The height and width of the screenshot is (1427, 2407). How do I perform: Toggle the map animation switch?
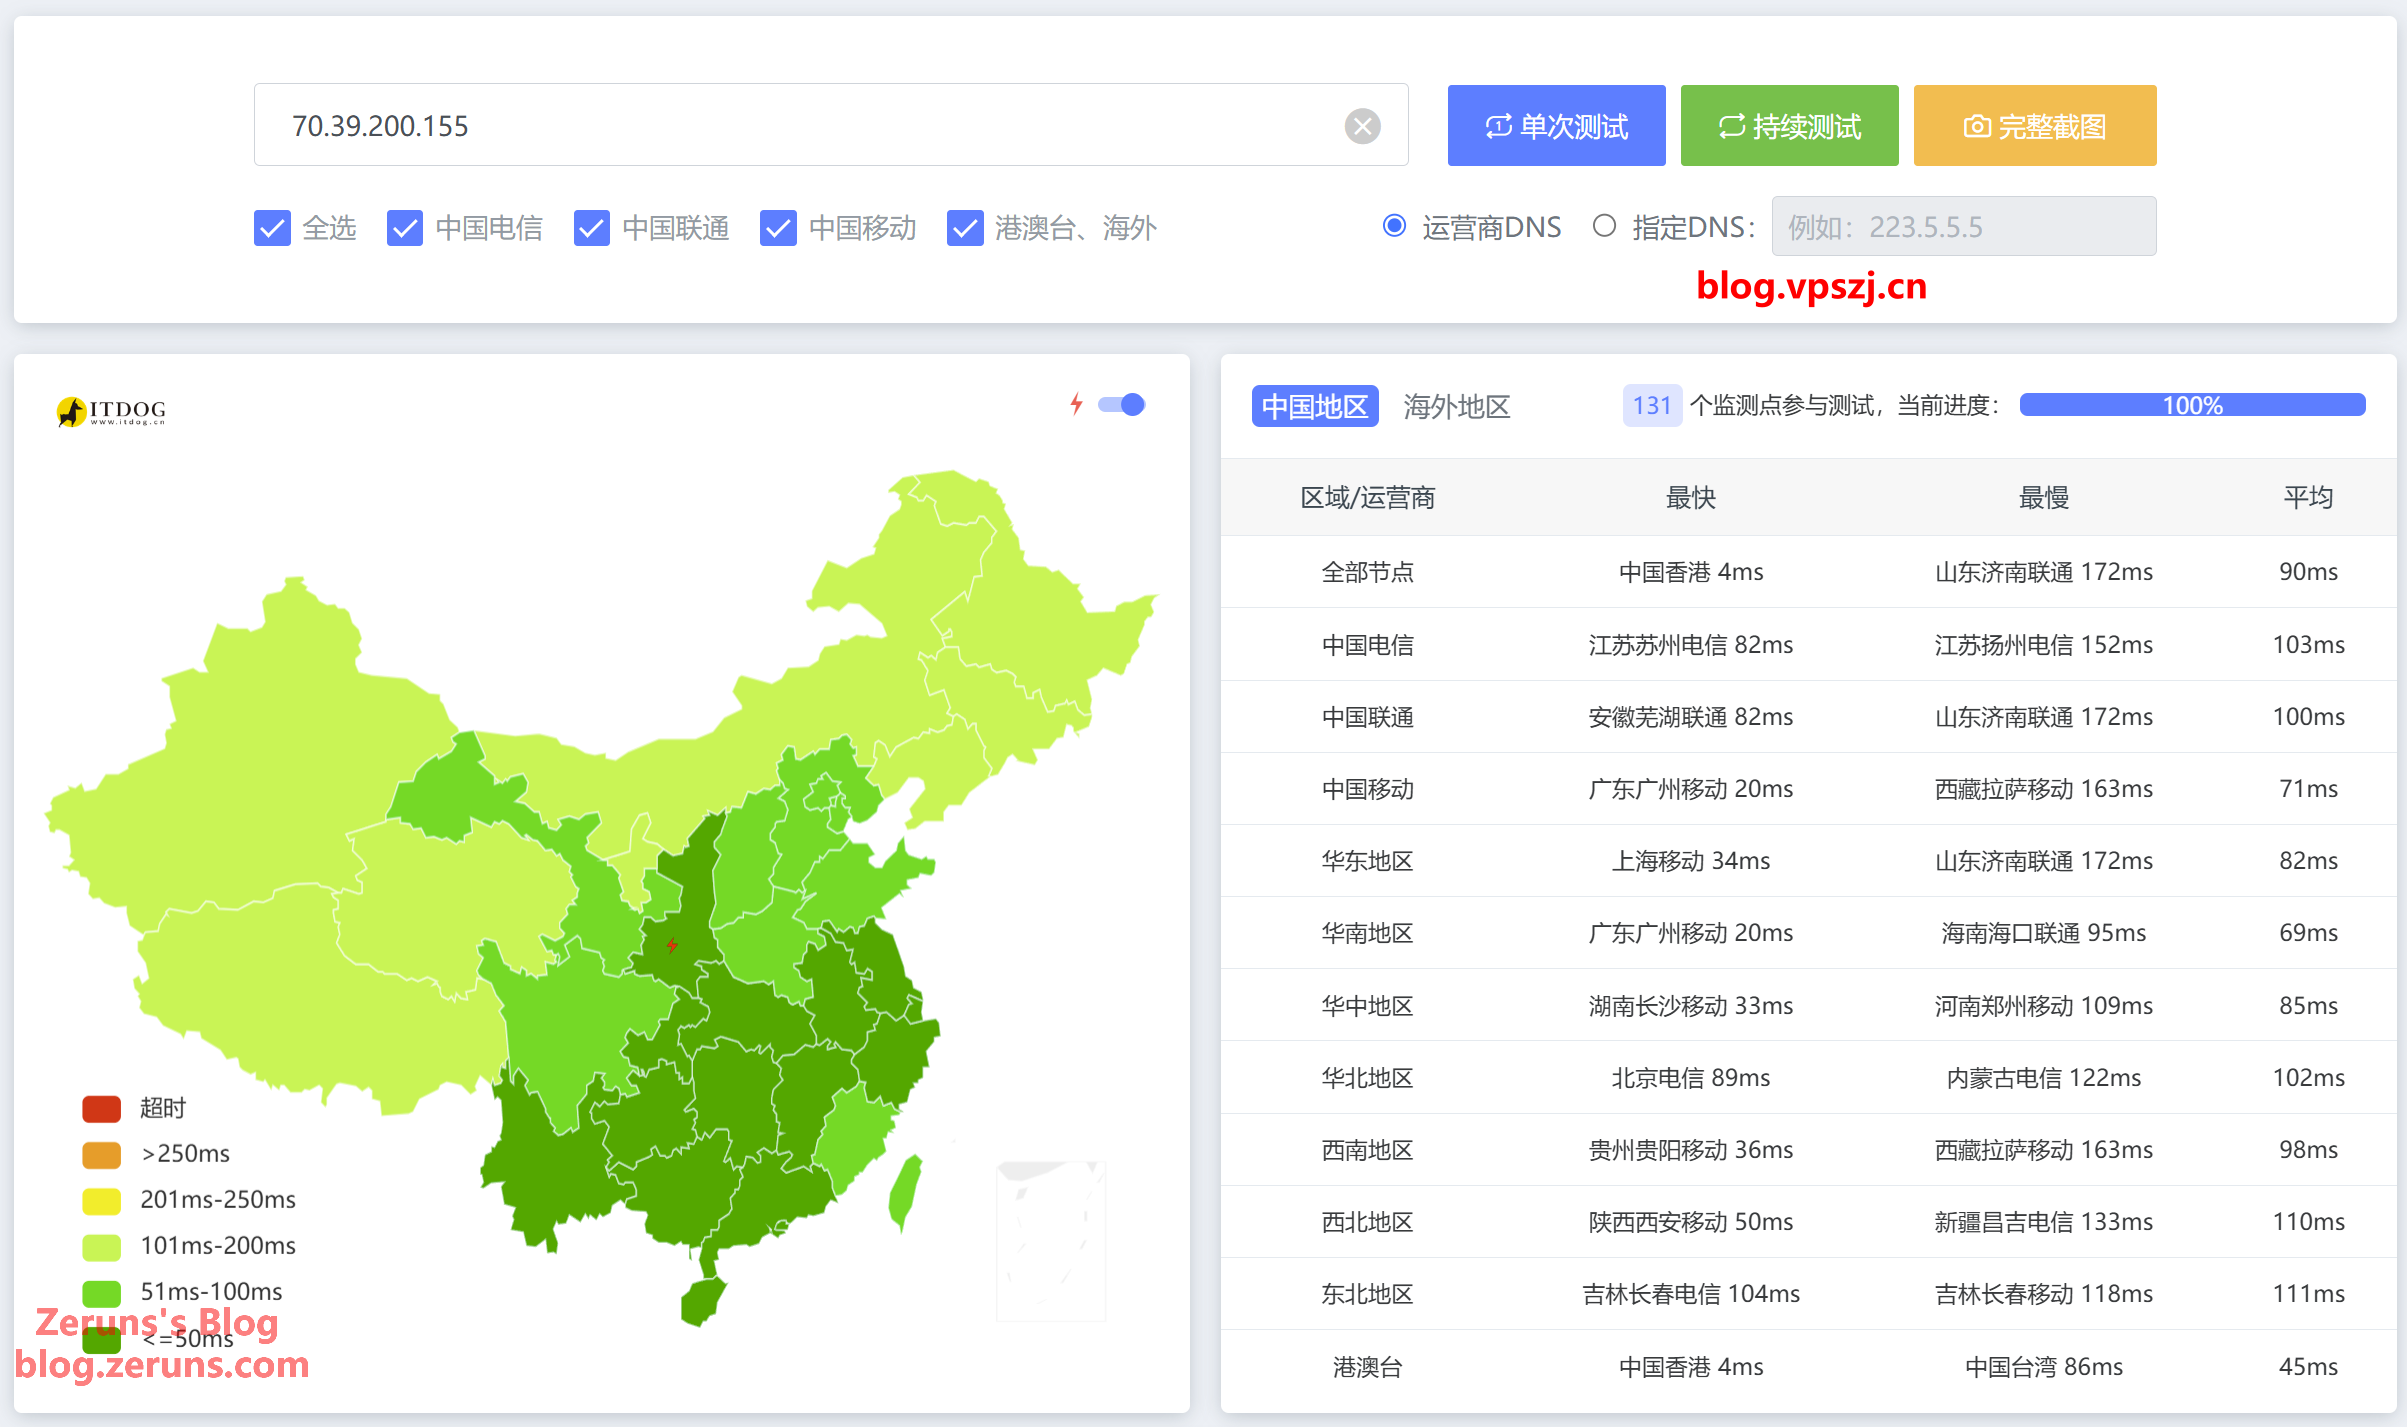click(1121, 404)
